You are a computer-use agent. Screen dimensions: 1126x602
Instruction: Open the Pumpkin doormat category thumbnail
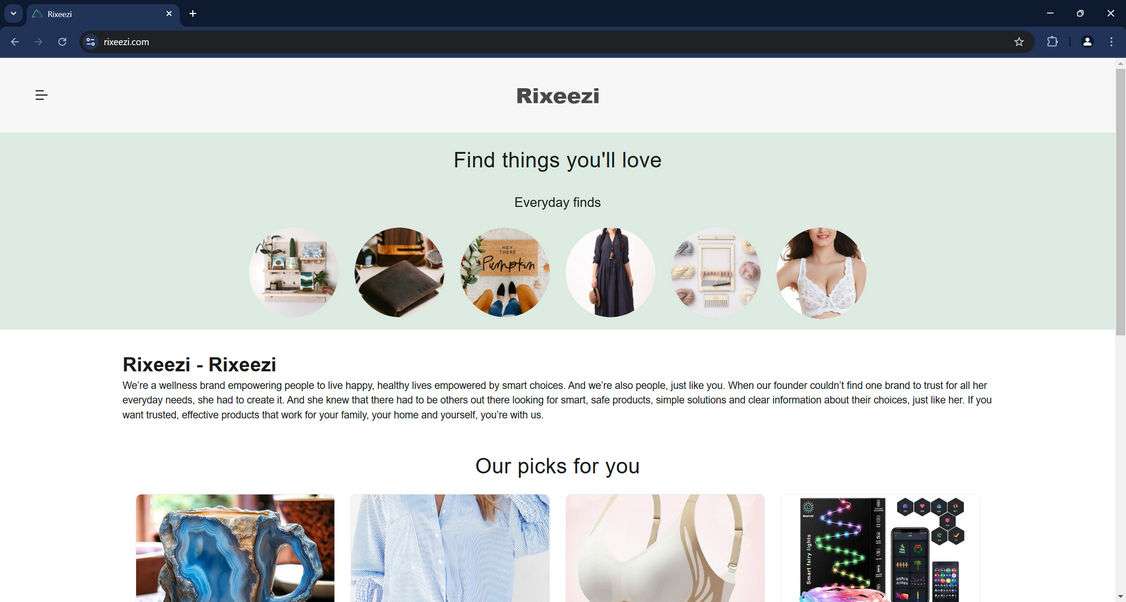pos(505,272)
